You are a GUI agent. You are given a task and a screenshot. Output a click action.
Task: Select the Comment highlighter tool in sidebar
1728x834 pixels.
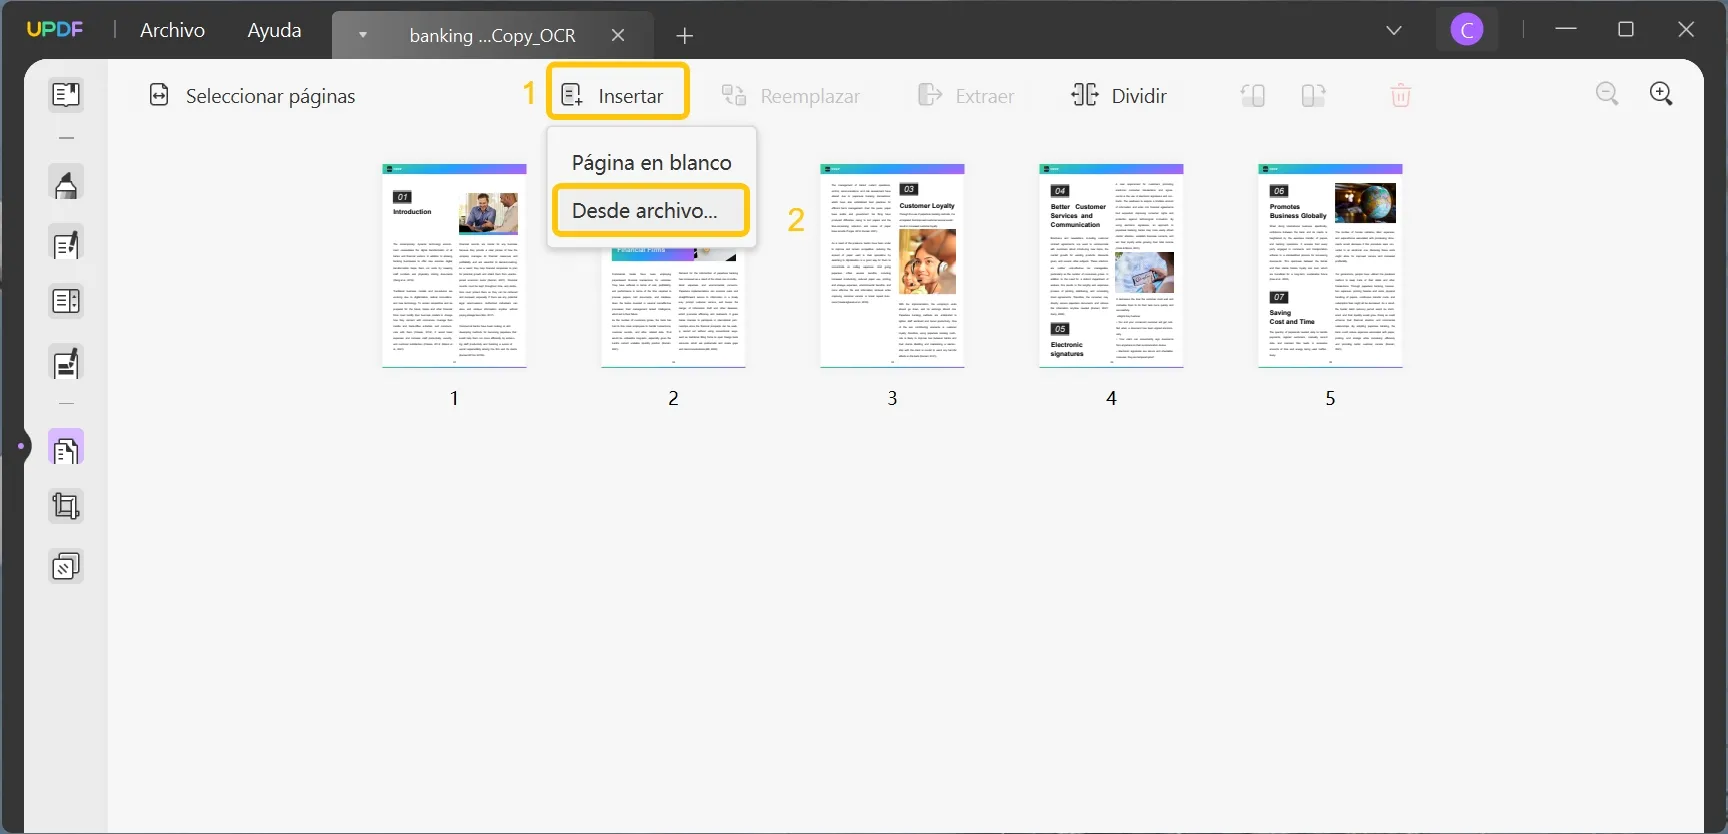66,185
